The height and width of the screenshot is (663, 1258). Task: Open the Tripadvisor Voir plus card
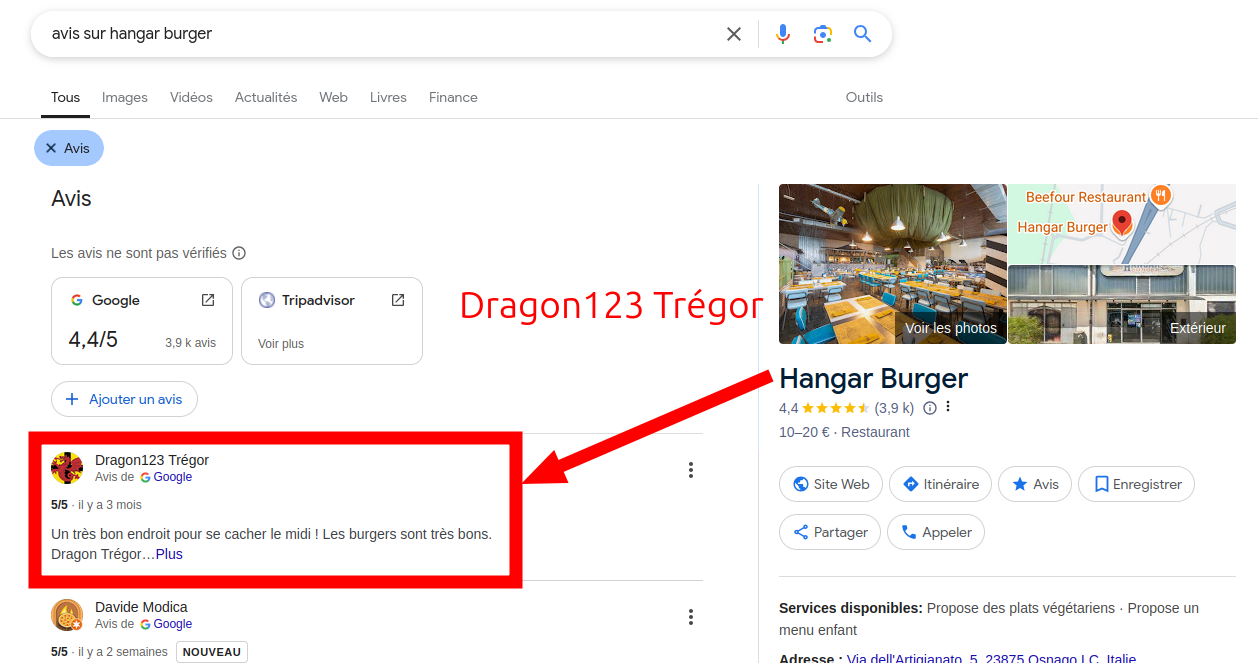(332, 321)
